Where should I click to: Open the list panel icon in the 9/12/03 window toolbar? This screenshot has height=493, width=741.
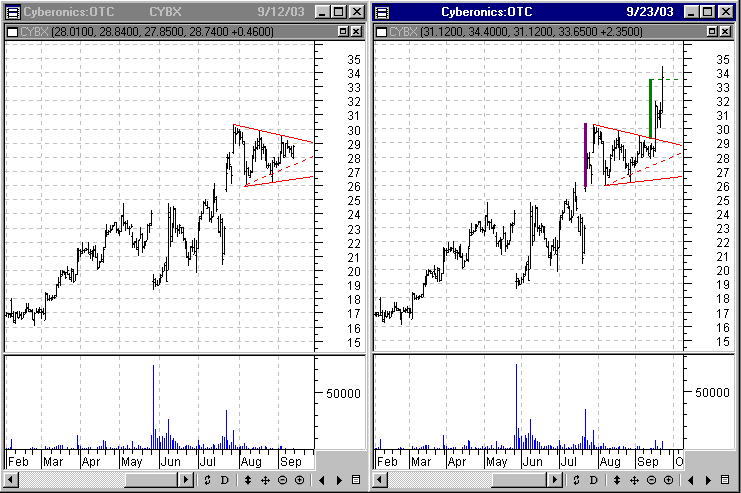356,480
